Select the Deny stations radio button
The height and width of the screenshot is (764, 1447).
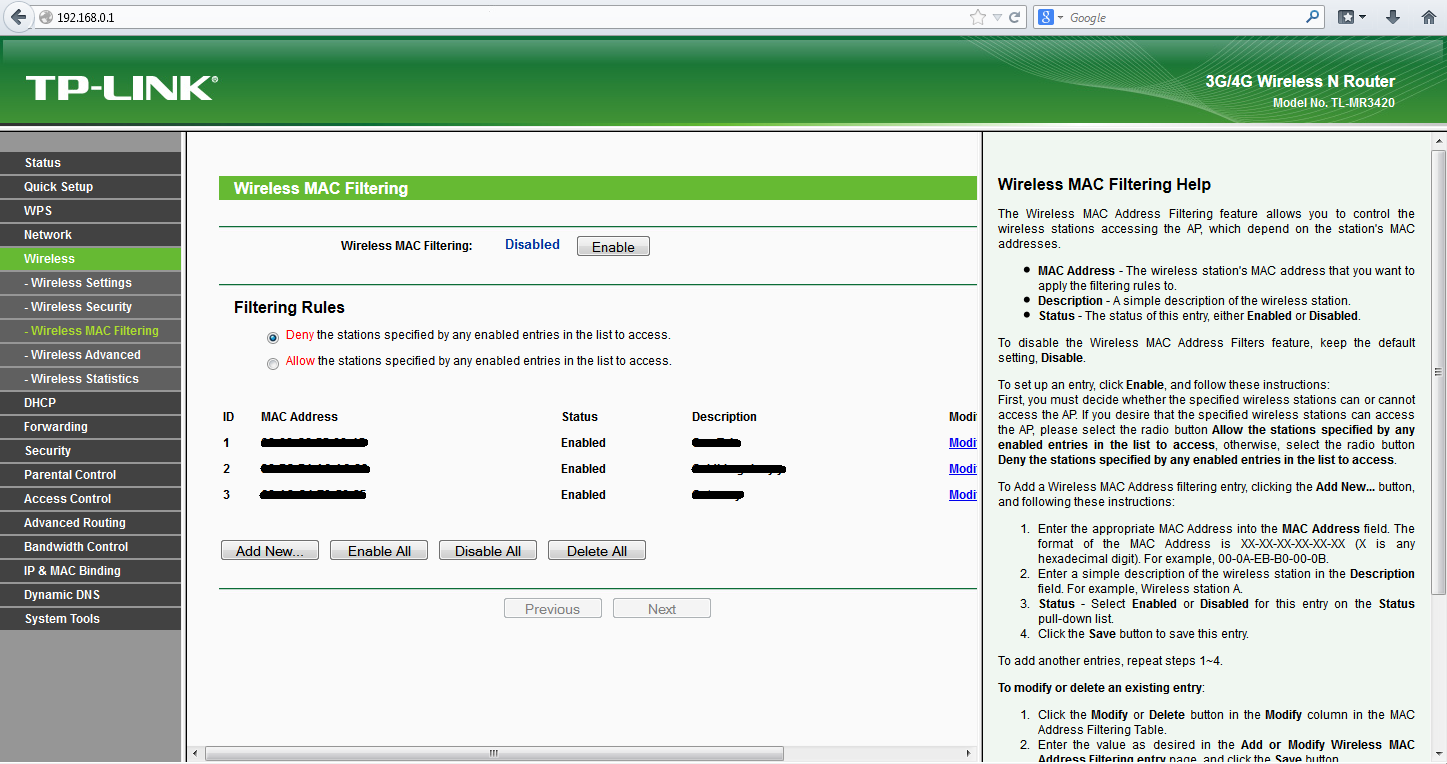273,337
